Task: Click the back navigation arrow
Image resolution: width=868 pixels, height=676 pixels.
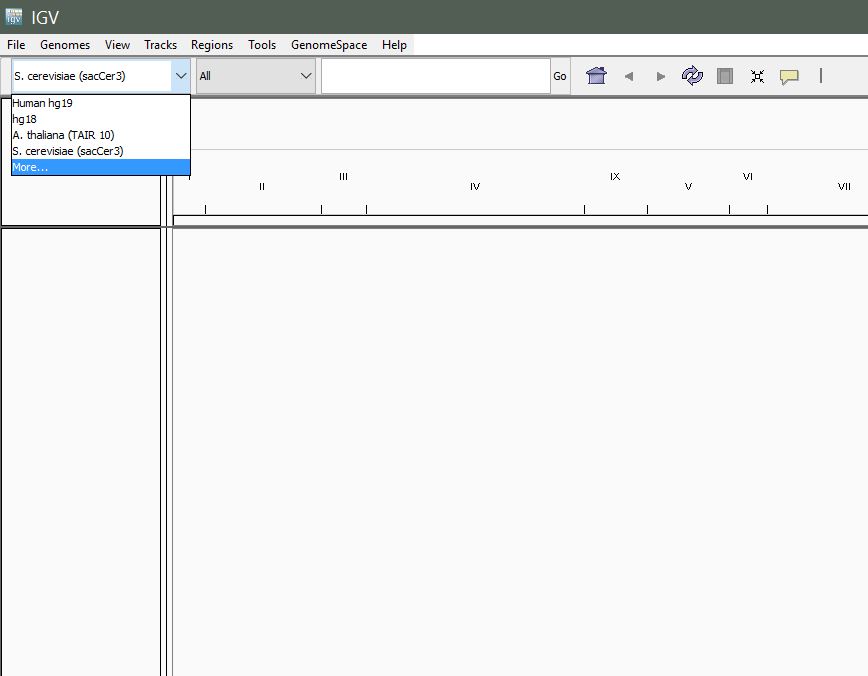Action: click(629, 76)
